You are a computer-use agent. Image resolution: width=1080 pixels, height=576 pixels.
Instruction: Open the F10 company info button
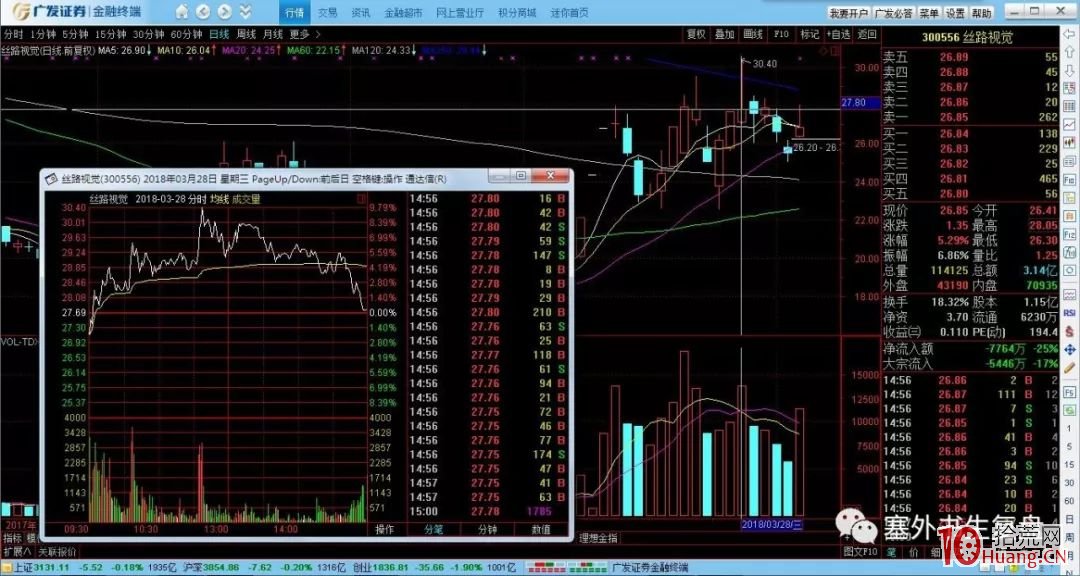pos(781,34)
